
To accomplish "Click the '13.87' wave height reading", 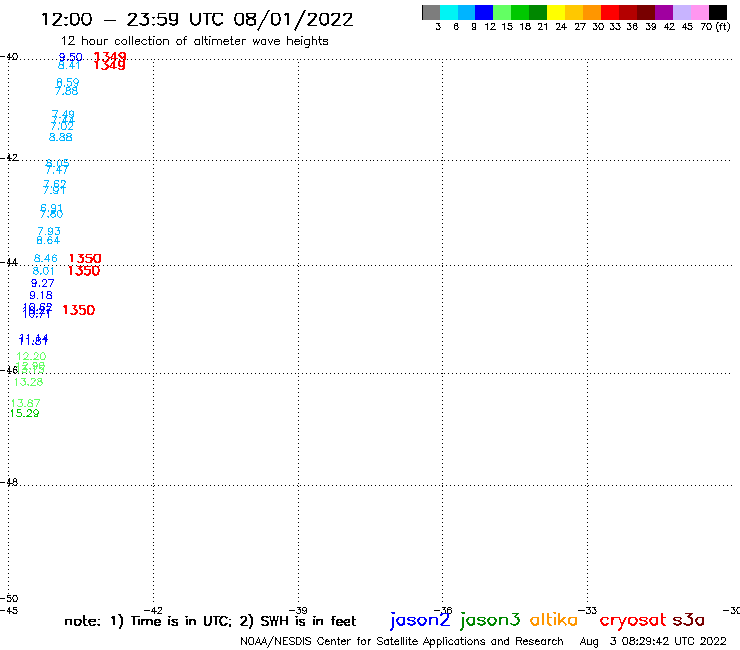I will click(x=25, y=403).
